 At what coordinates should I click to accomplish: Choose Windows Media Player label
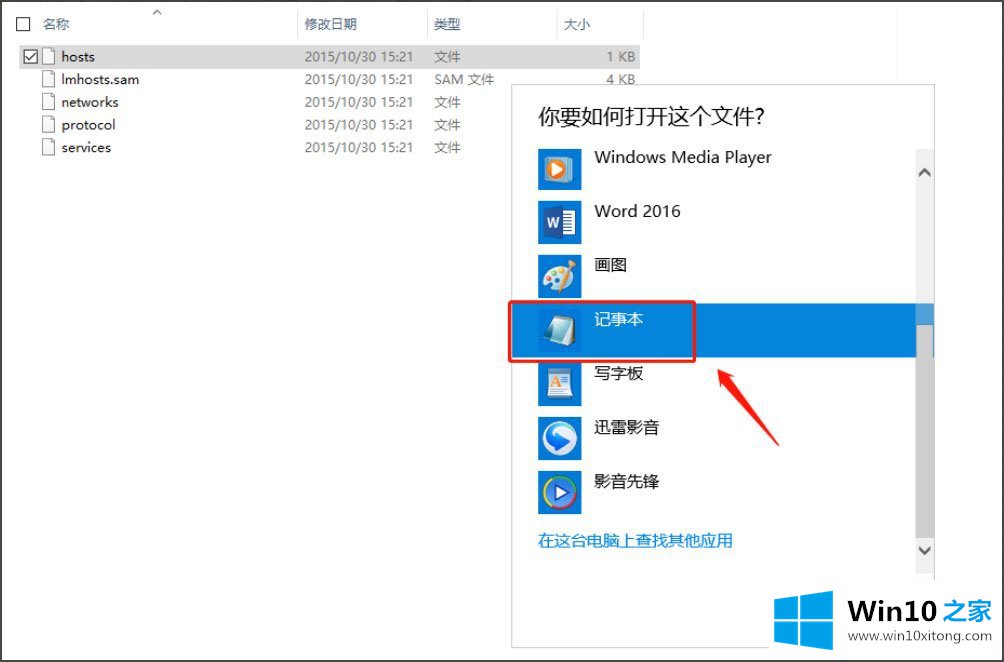[683, 157]
